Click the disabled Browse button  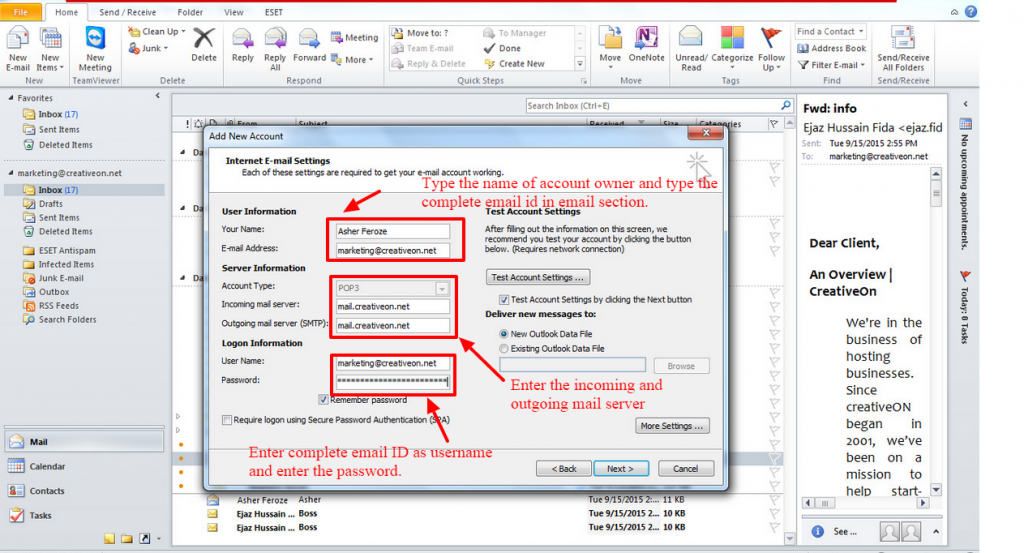(x=681, y=366)
